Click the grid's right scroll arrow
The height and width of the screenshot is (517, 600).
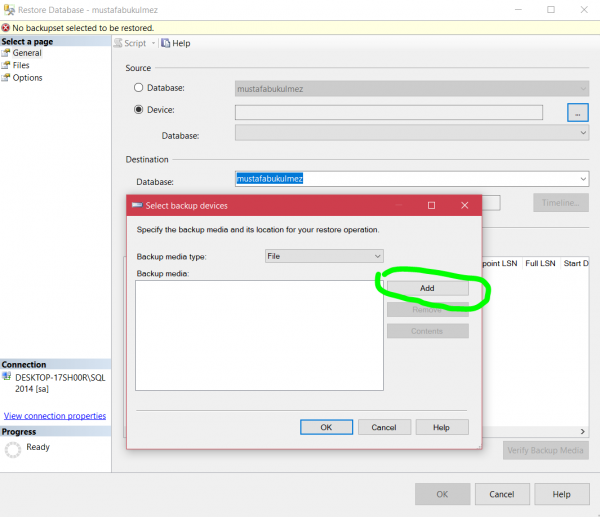[x=583, y=431]
